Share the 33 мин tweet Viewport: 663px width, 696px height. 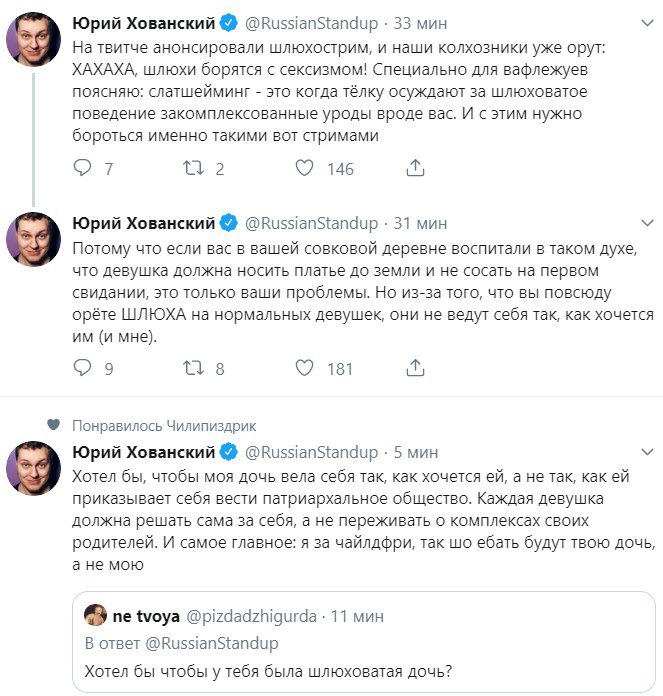[x=415, y=168]
